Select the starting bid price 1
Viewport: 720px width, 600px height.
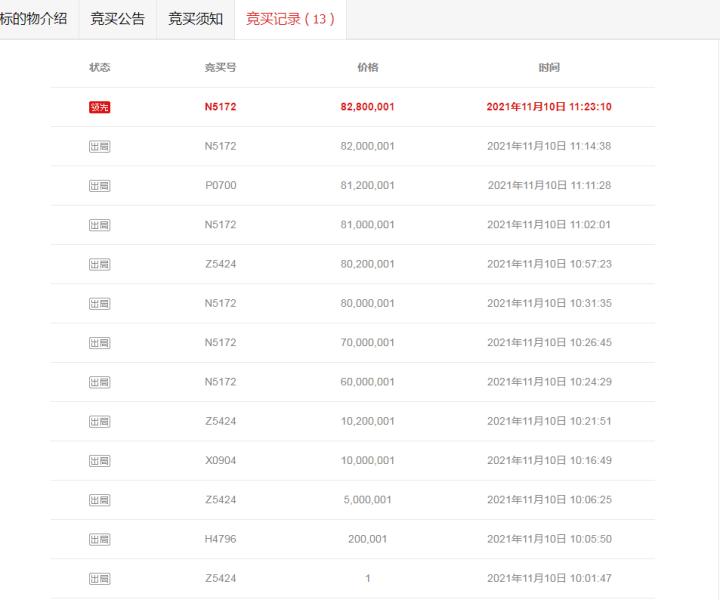(x=368, y=578)
